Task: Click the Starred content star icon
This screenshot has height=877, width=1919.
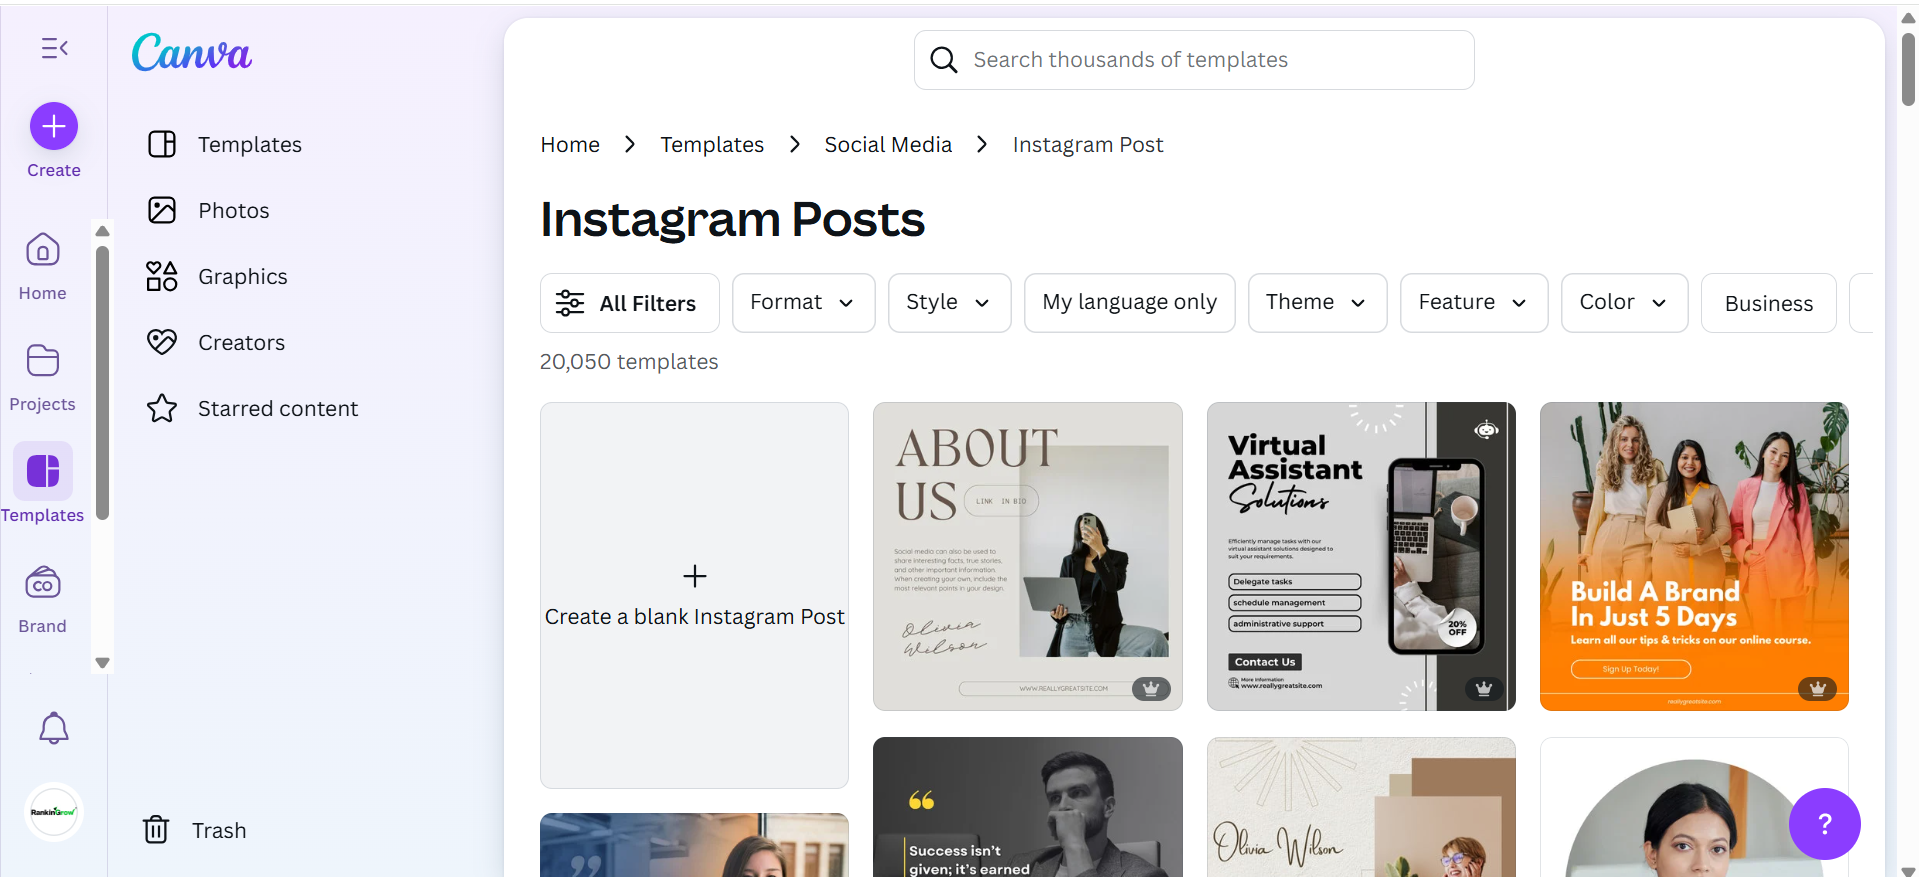Action: [x=162, y=408]
